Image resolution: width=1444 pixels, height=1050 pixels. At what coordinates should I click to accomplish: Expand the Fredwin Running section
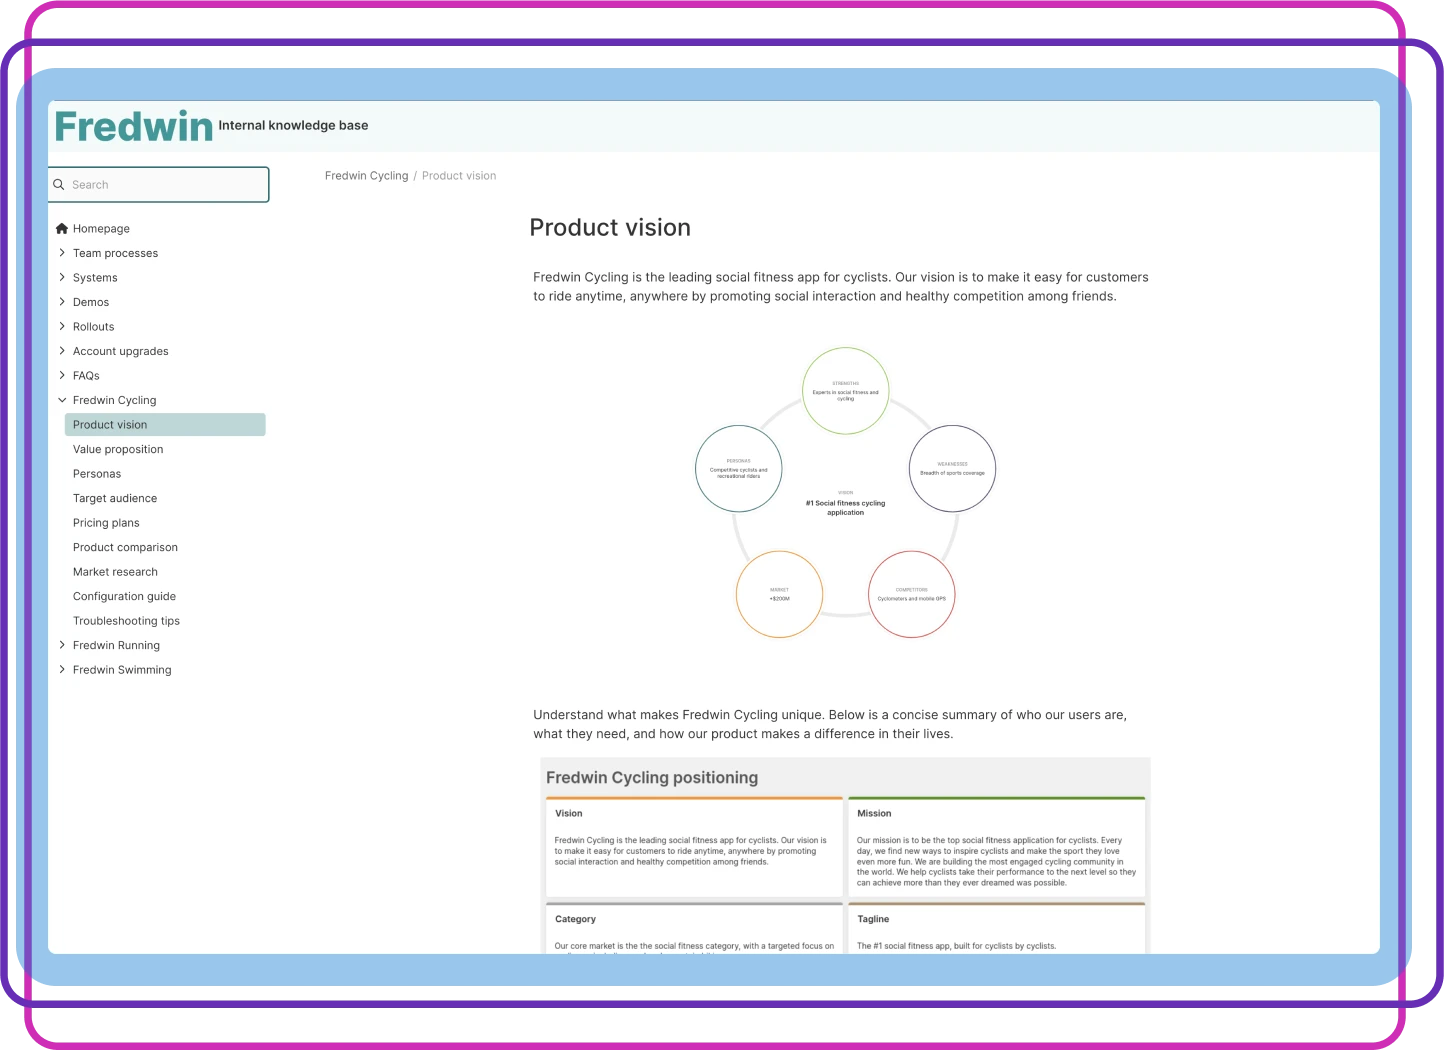tap(62, 645)
